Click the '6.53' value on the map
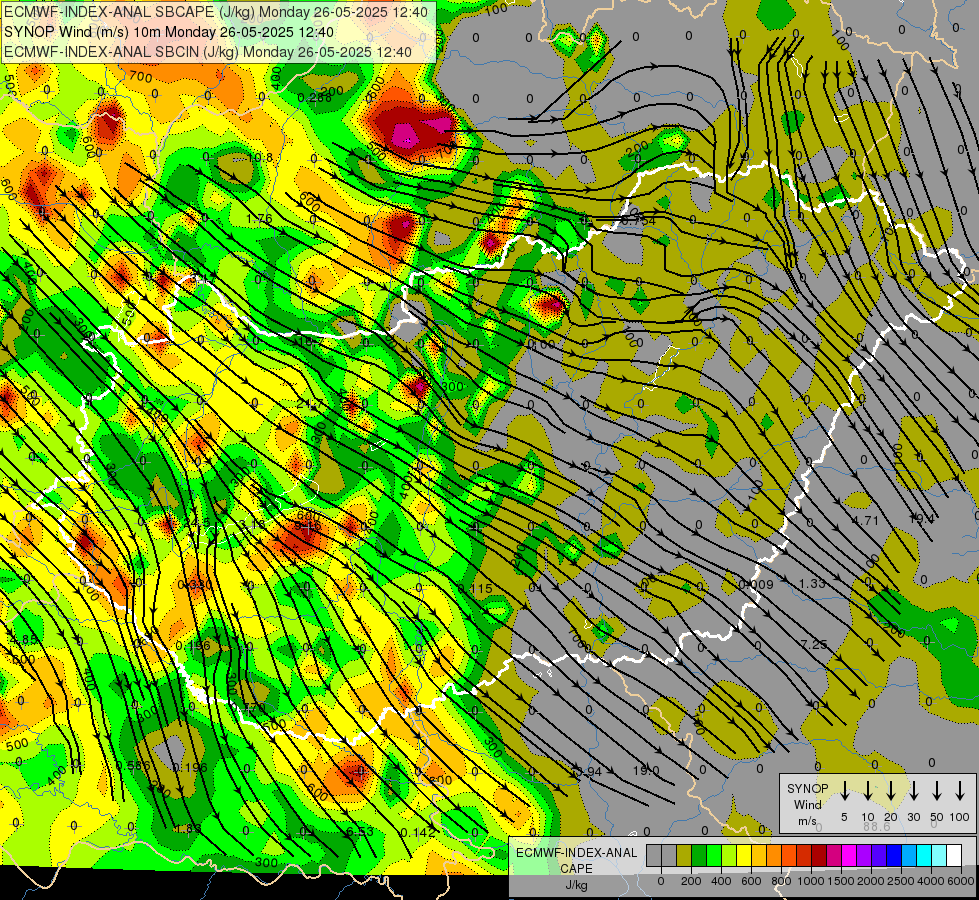 click(360, 831)
